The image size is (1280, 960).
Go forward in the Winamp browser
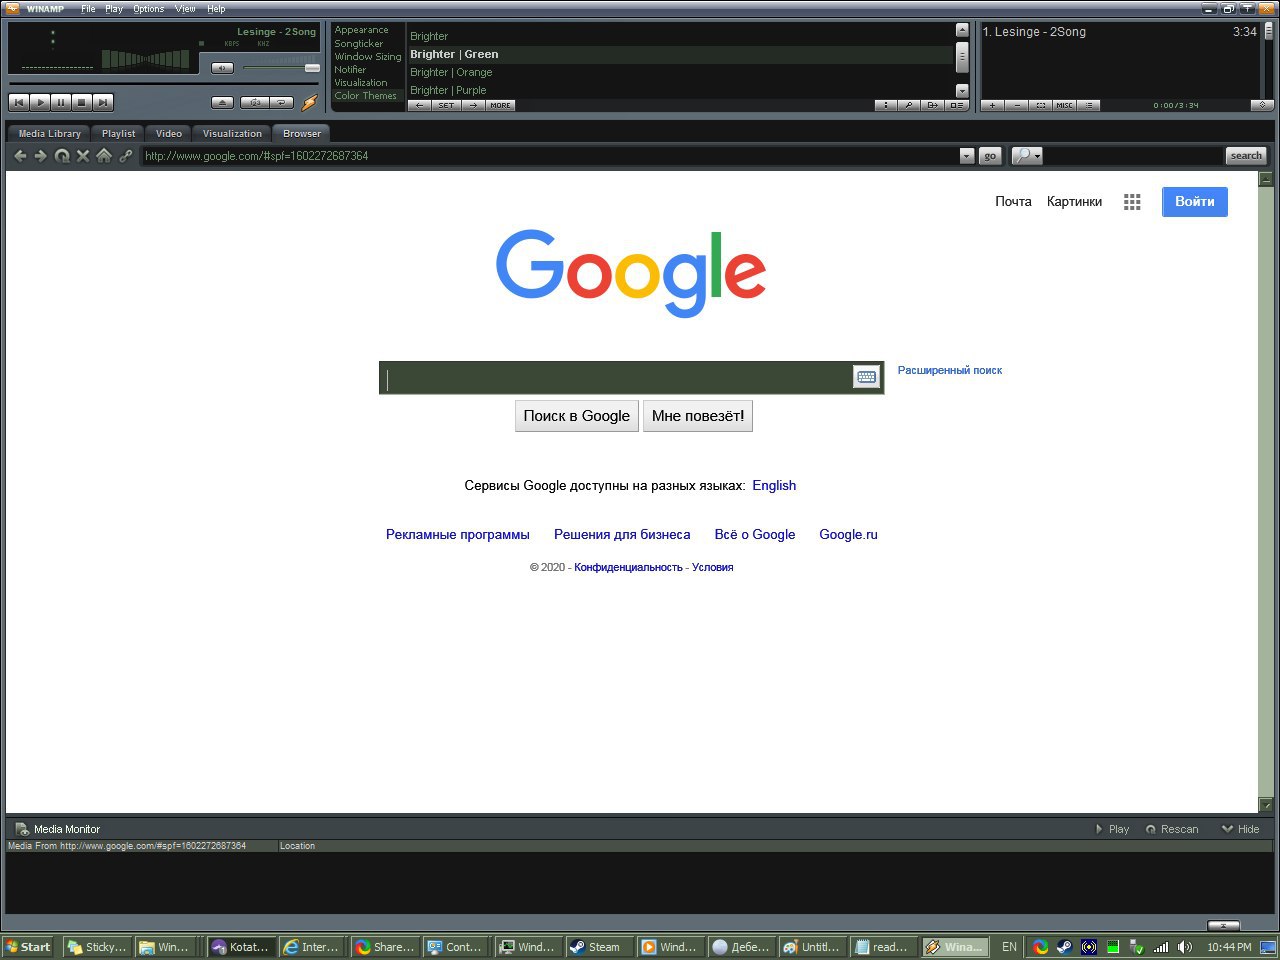40,155
